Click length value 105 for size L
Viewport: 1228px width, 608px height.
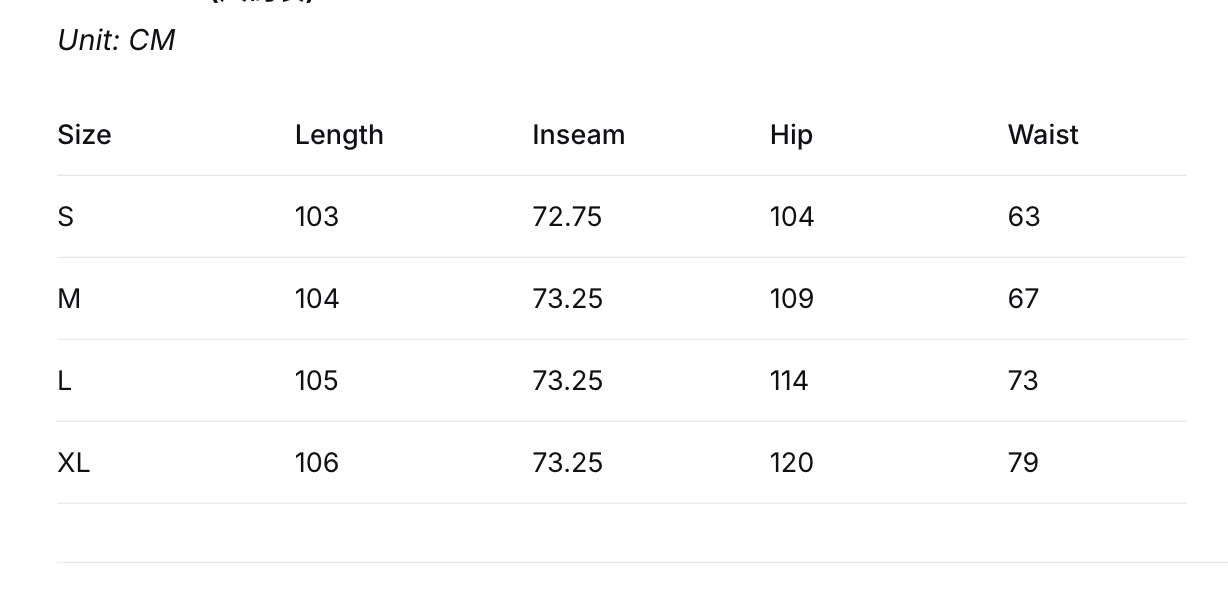coord(317,381)
